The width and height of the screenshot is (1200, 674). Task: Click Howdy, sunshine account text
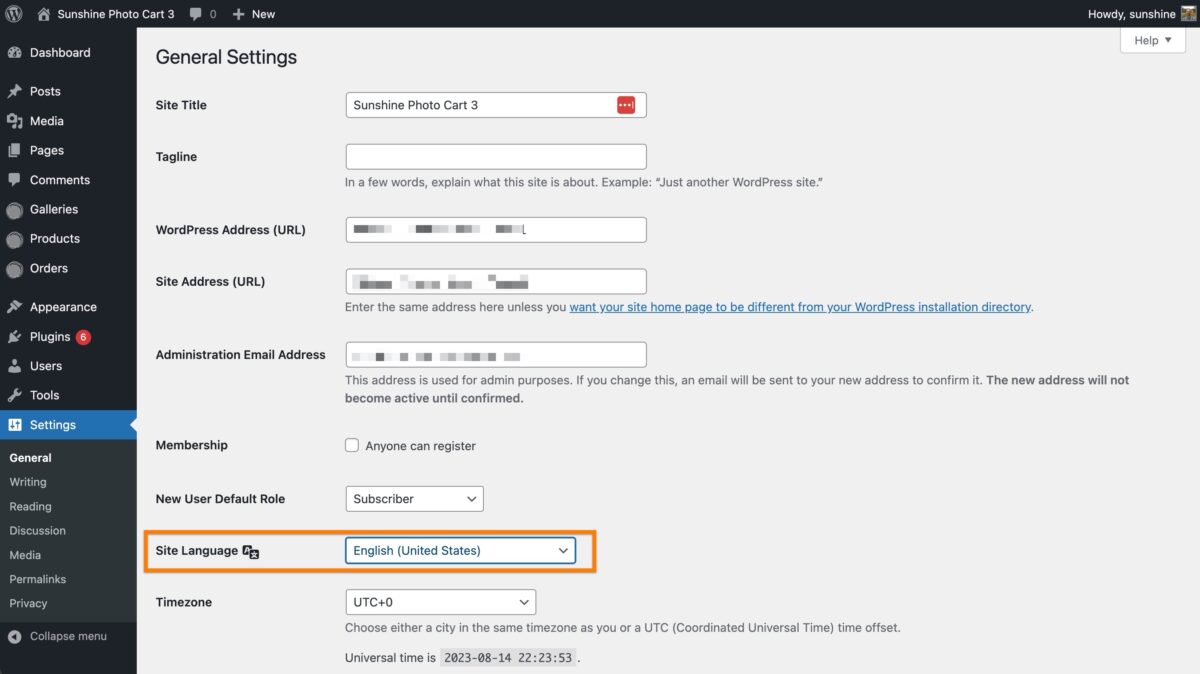point(1132,14)
